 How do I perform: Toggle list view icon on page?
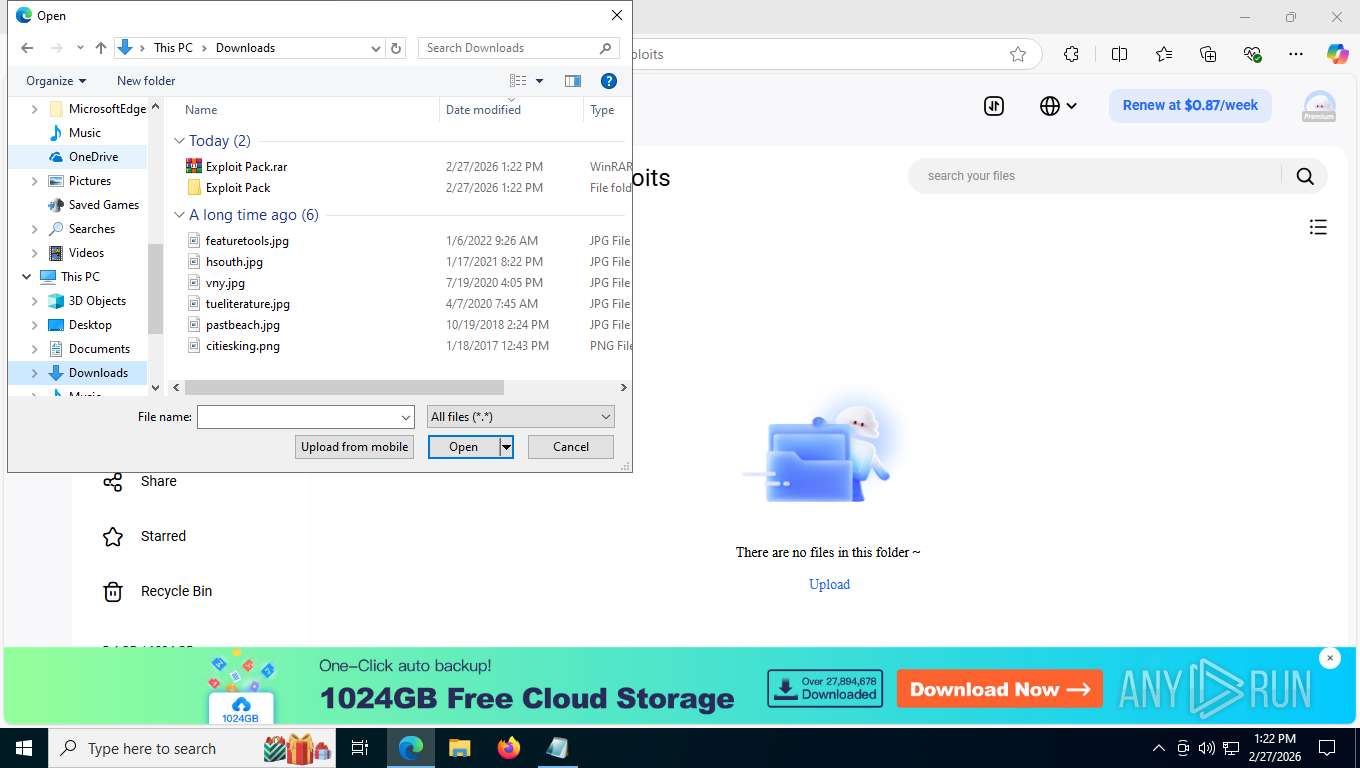[1318, 228]
